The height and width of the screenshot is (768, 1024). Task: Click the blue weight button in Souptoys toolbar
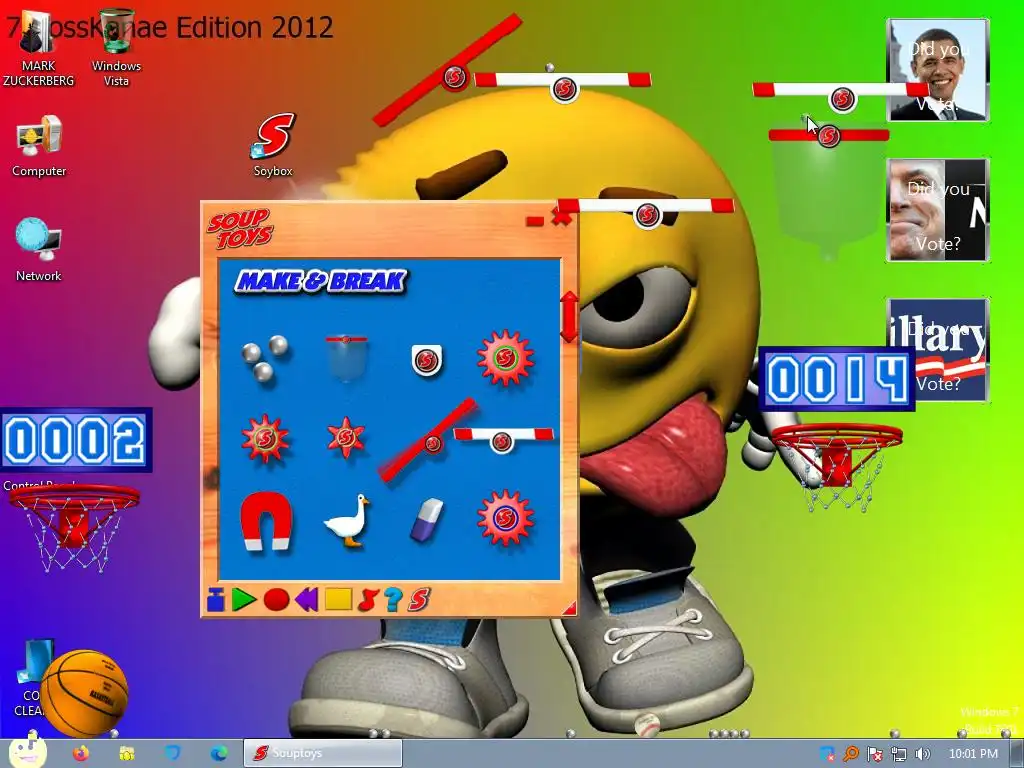[216, 599]
